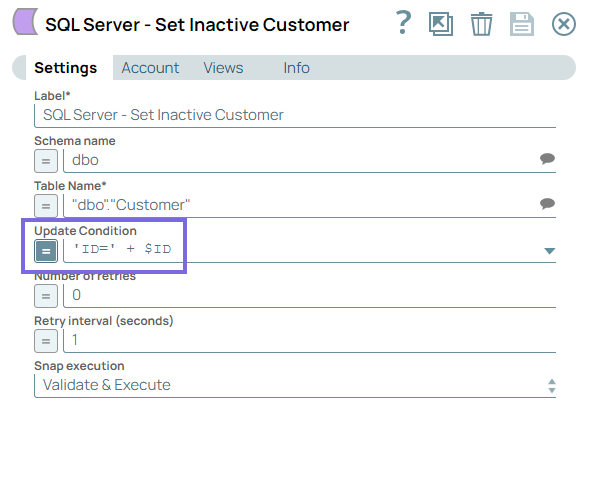The image size is (589, 491).
Task: Toggle expression mode for Number of retries
Action: pos(46,296)
